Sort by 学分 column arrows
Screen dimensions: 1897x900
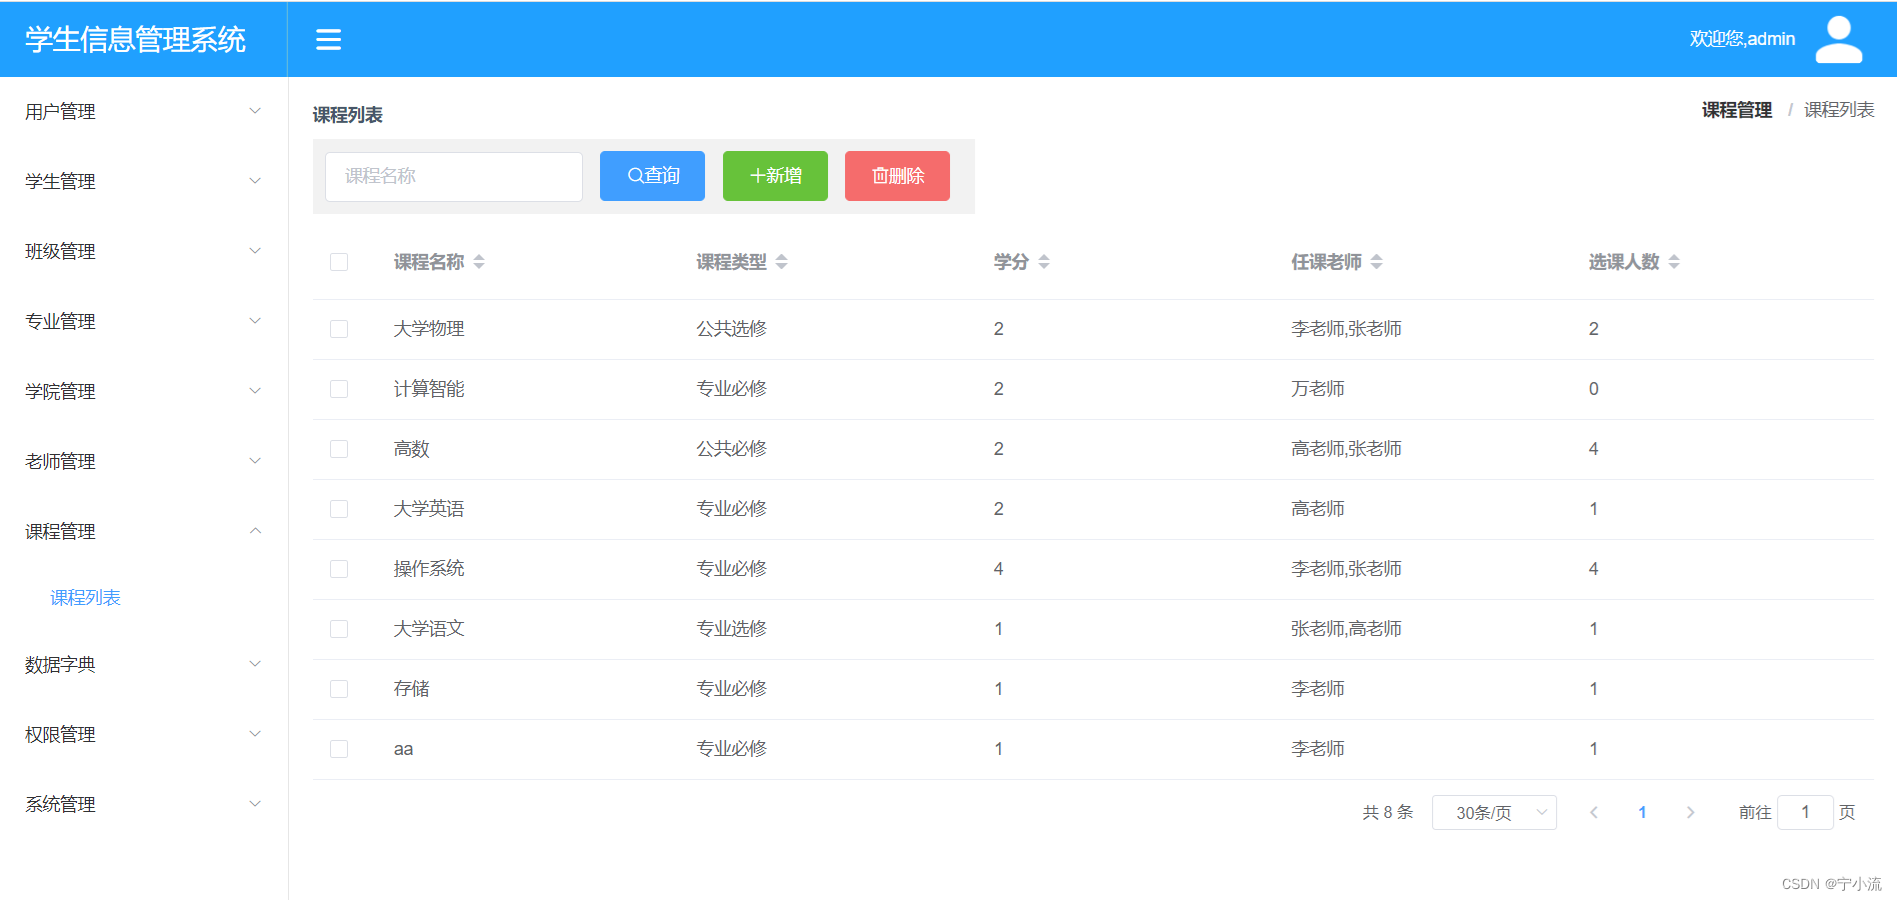1044,261
